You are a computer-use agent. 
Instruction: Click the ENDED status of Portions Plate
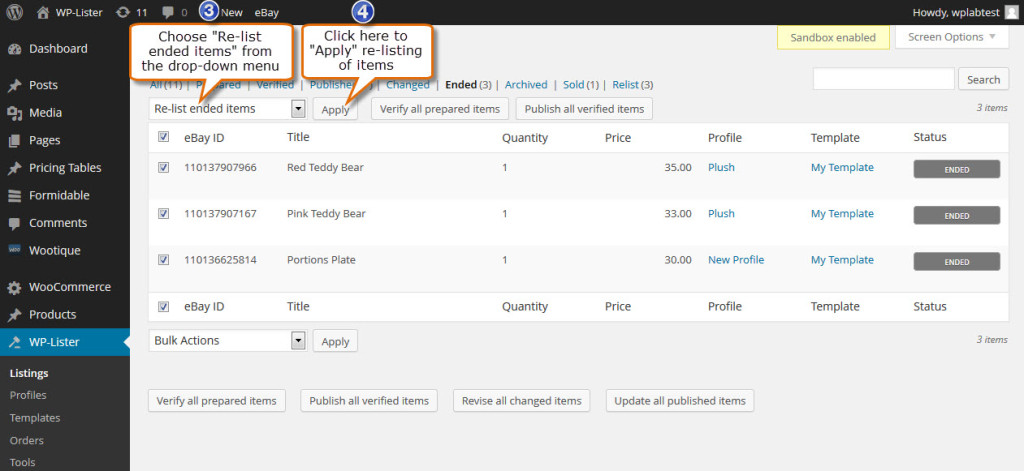(957, 261)
